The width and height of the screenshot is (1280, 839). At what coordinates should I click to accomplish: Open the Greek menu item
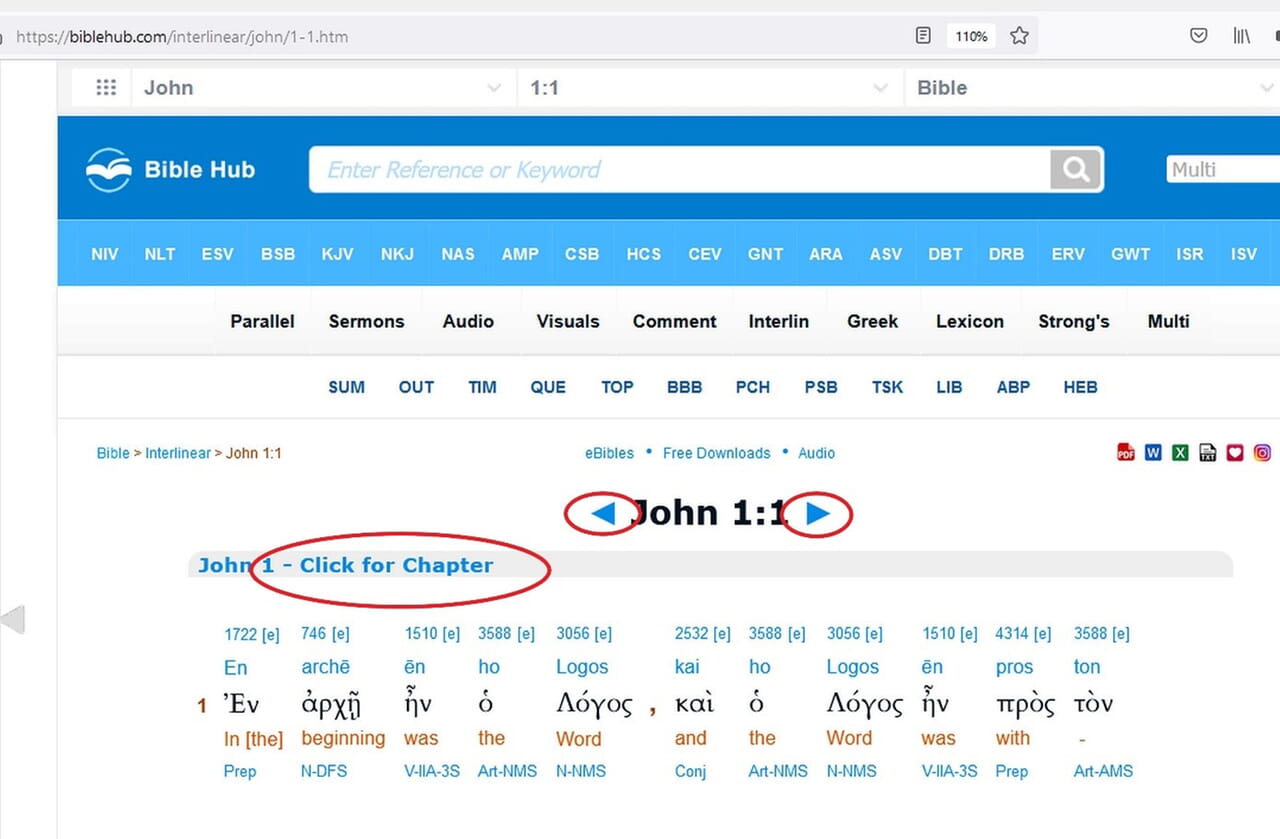coord(873,321)
